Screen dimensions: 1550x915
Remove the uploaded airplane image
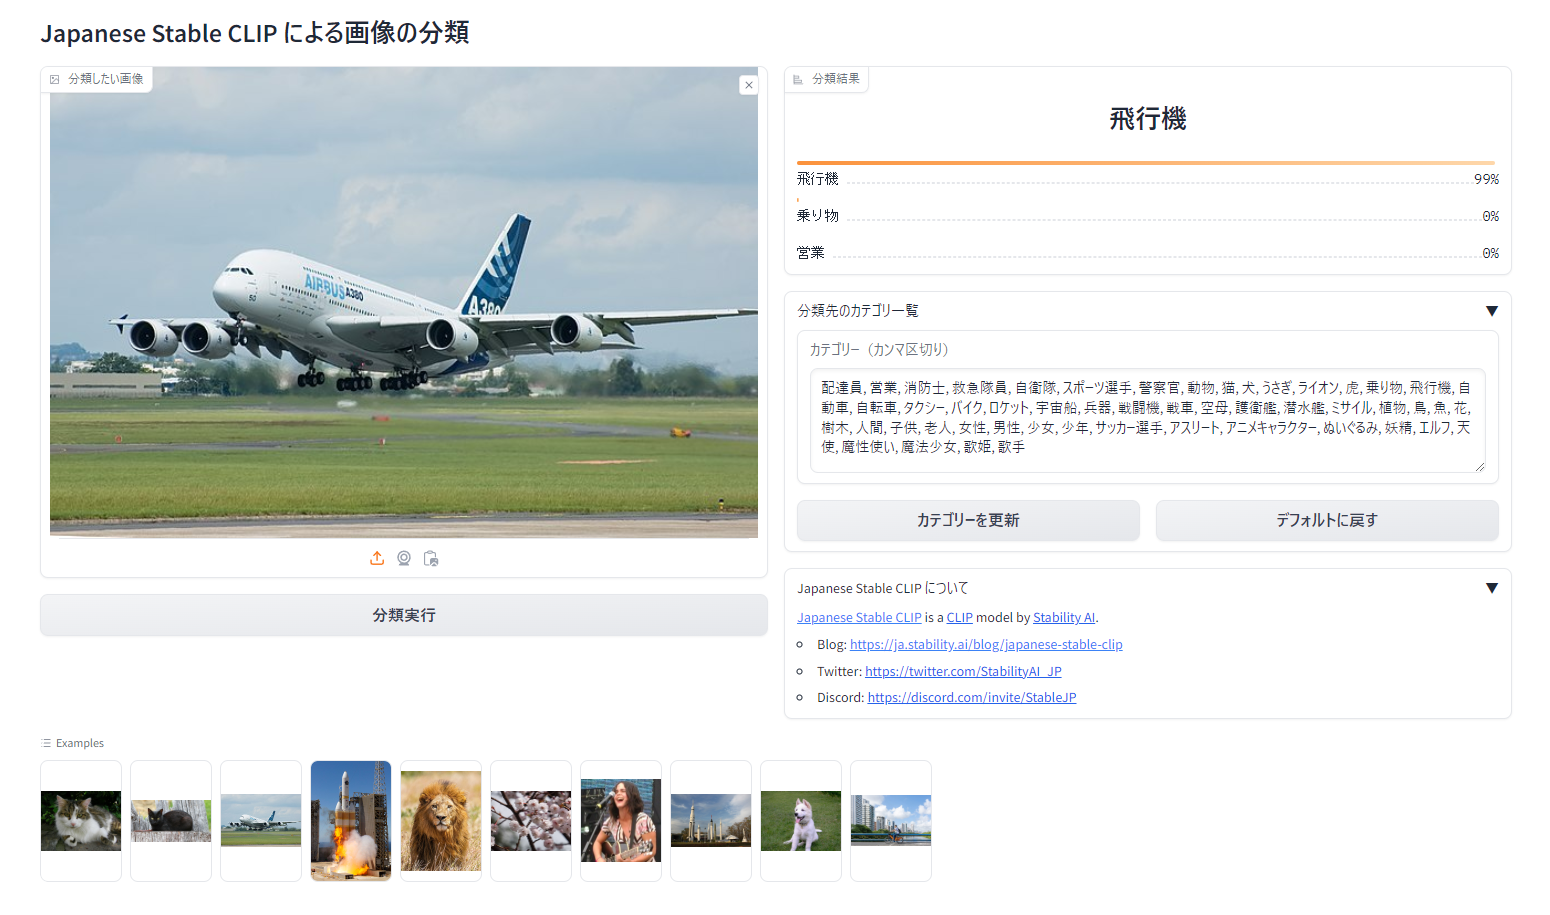pos(748,85)
